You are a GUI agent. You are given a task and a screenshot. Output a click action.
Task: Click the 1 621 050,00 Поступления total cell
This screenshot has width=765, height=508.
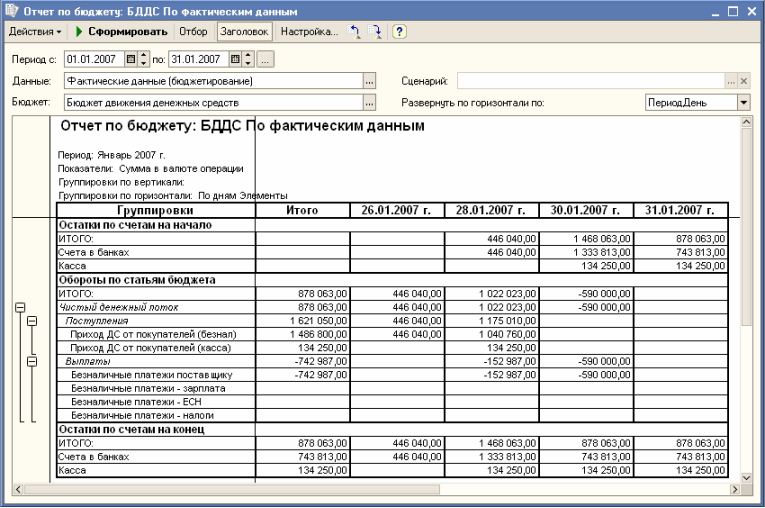coord(302,321)
